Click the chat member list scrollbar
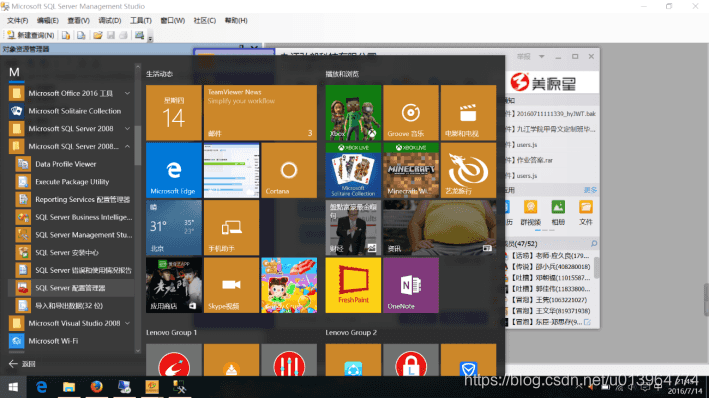The height and width of the screenshot is (399, 709). click(x=596, y=268)
